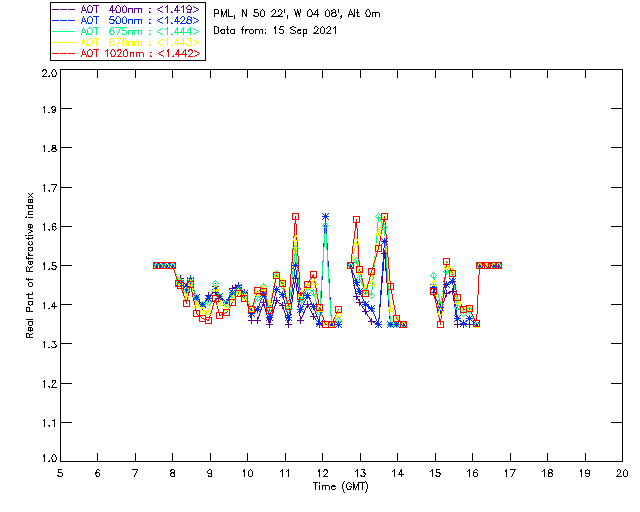Click the AOT 1020nm legend entry
This screenshot has height=512, width=640.
point(127,53)
